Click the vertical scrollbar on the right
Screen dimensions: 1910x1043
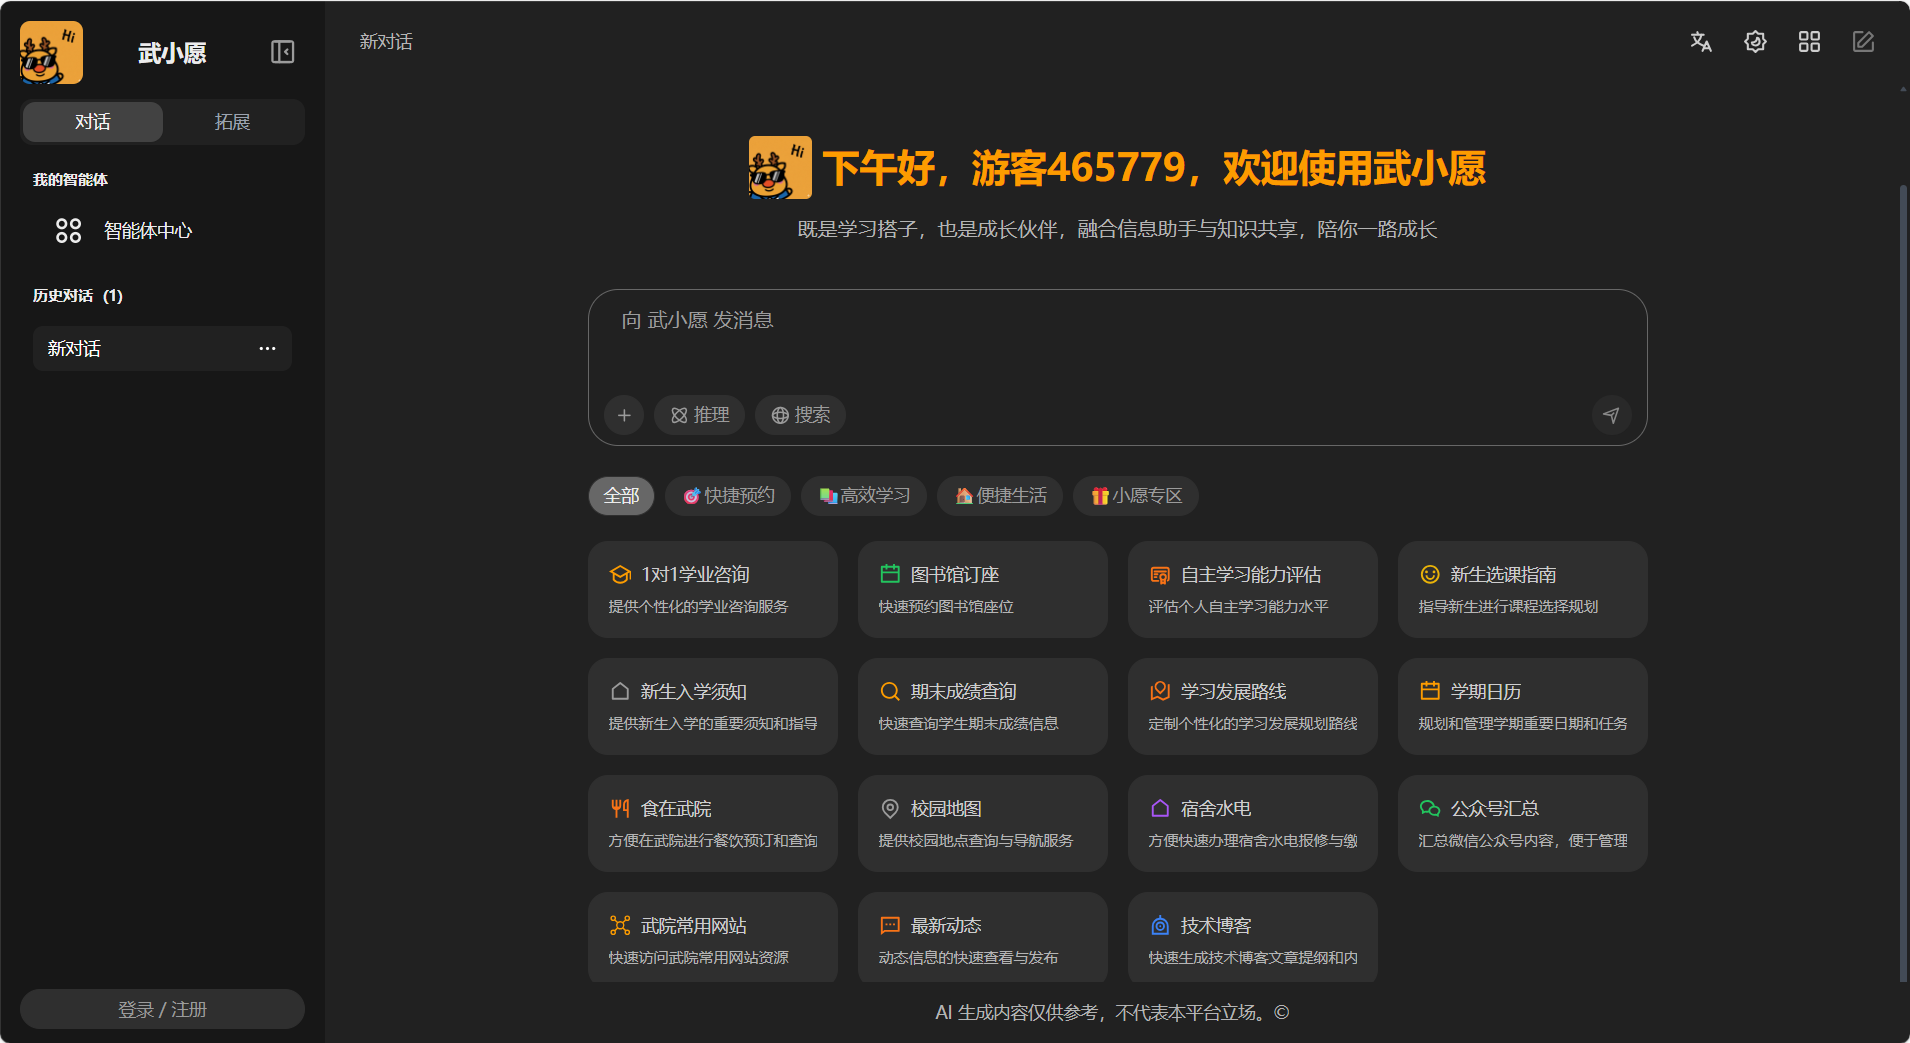point(1902,580)
